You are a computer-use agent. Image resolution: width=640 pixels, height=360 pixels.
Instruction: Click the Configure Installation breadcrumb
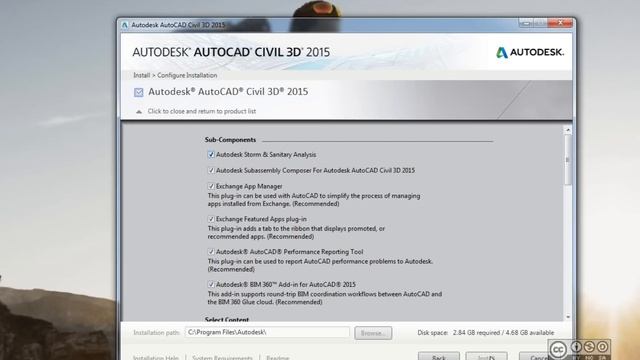point(187,76)
